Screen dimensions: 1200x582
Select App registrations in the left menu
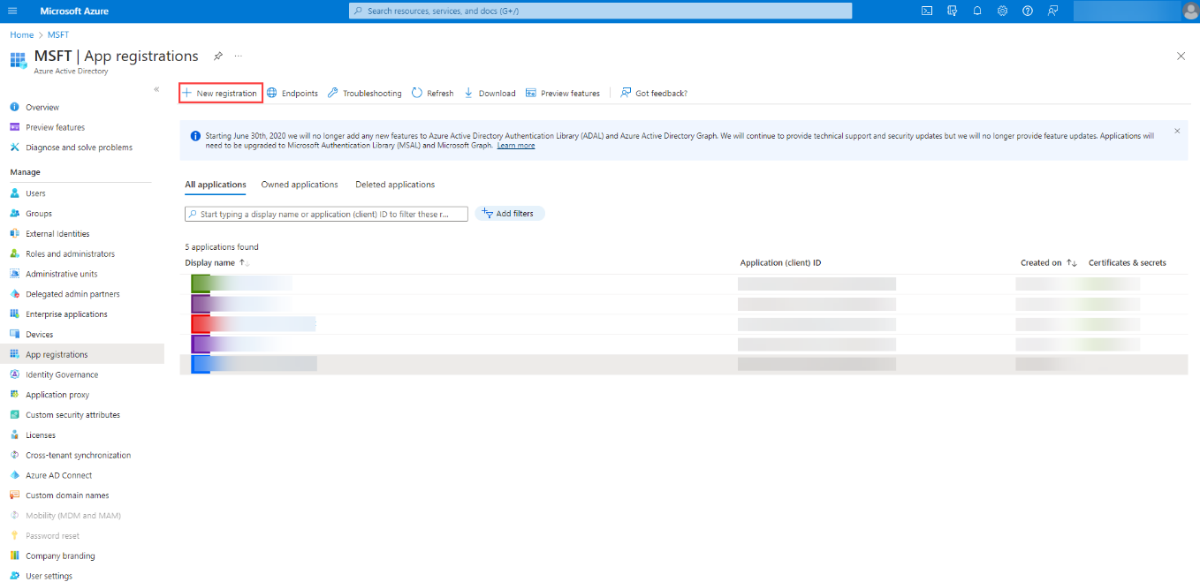coord(82,354)
